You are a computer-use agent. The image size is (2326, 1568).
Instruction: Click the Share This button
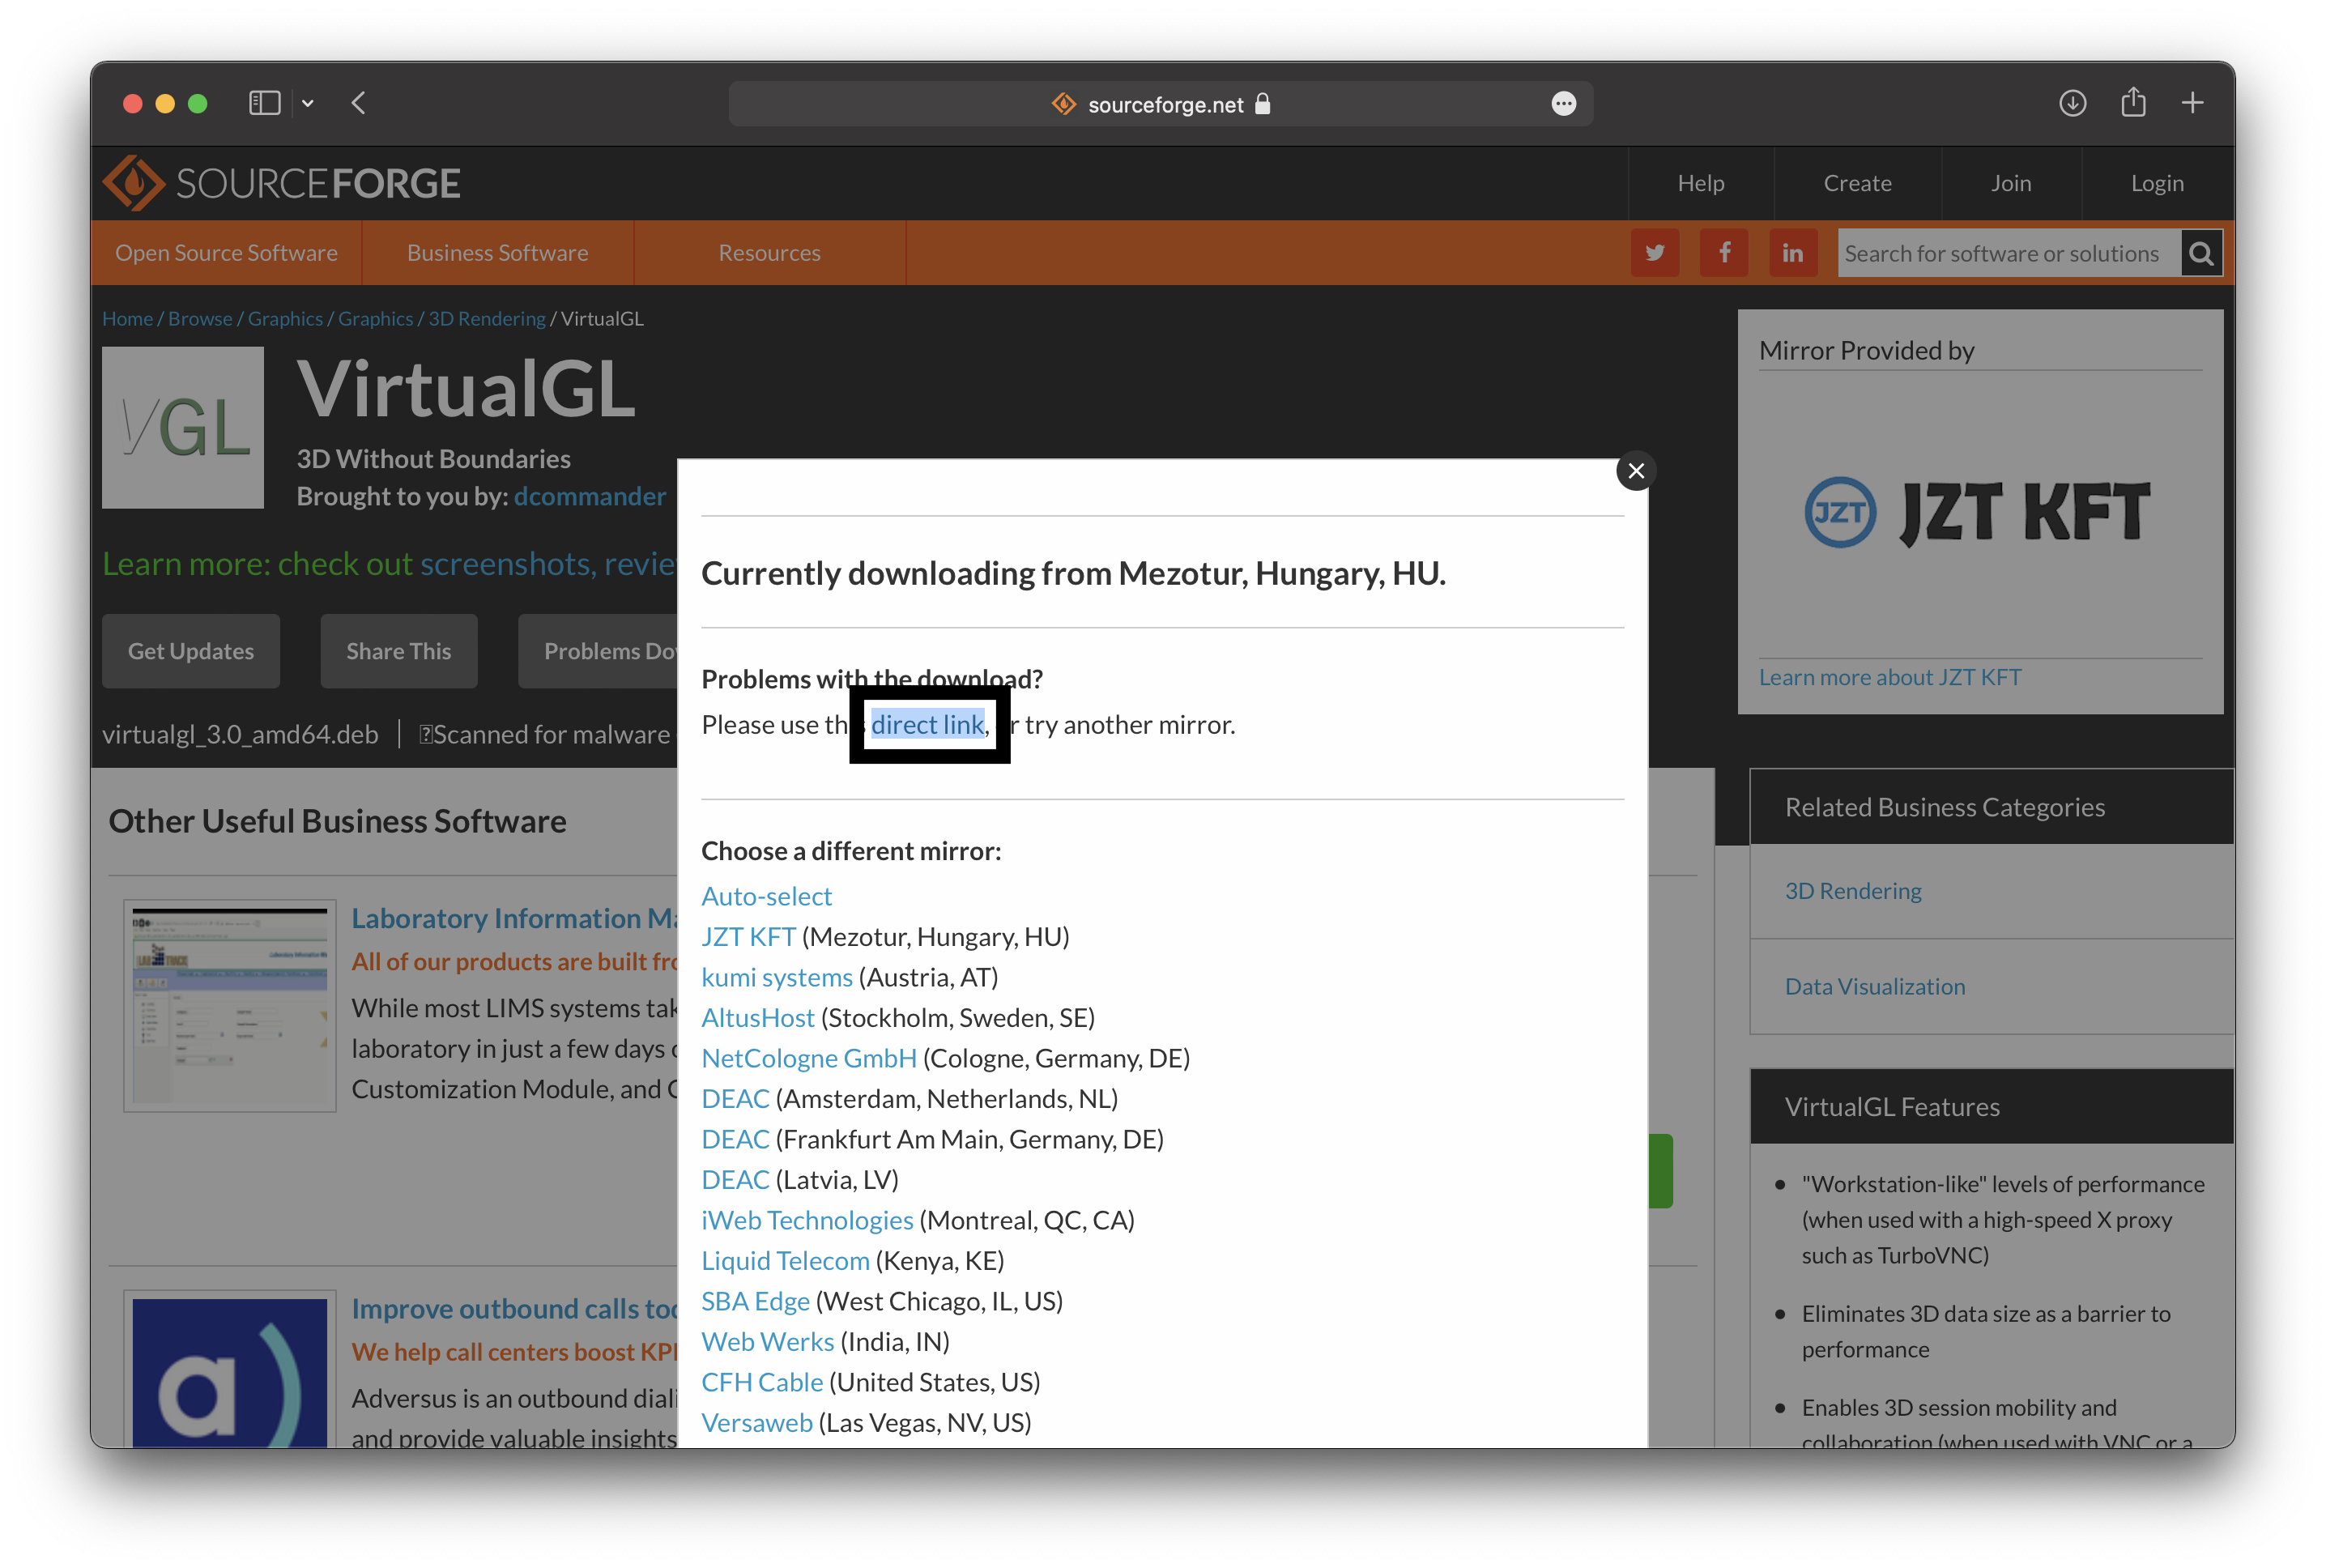point(398,651)
